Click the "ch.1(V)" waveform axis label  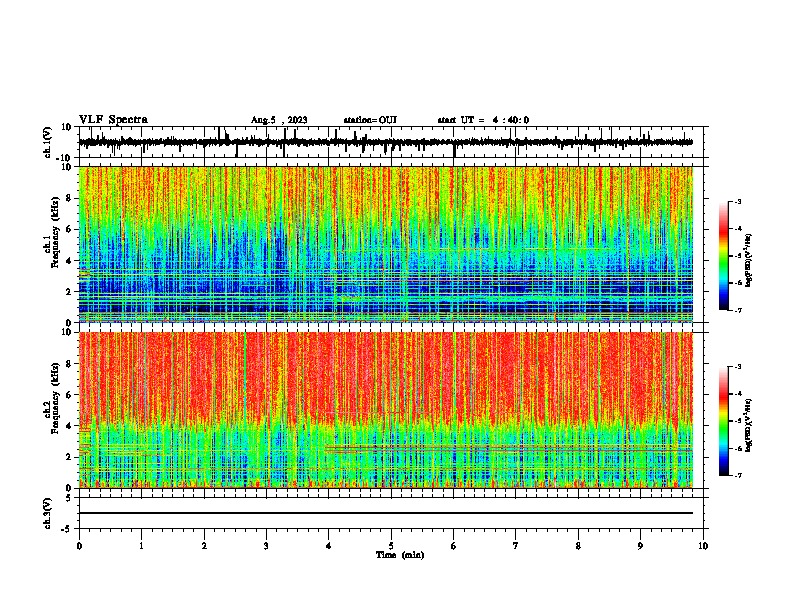(x=47, y=142)
